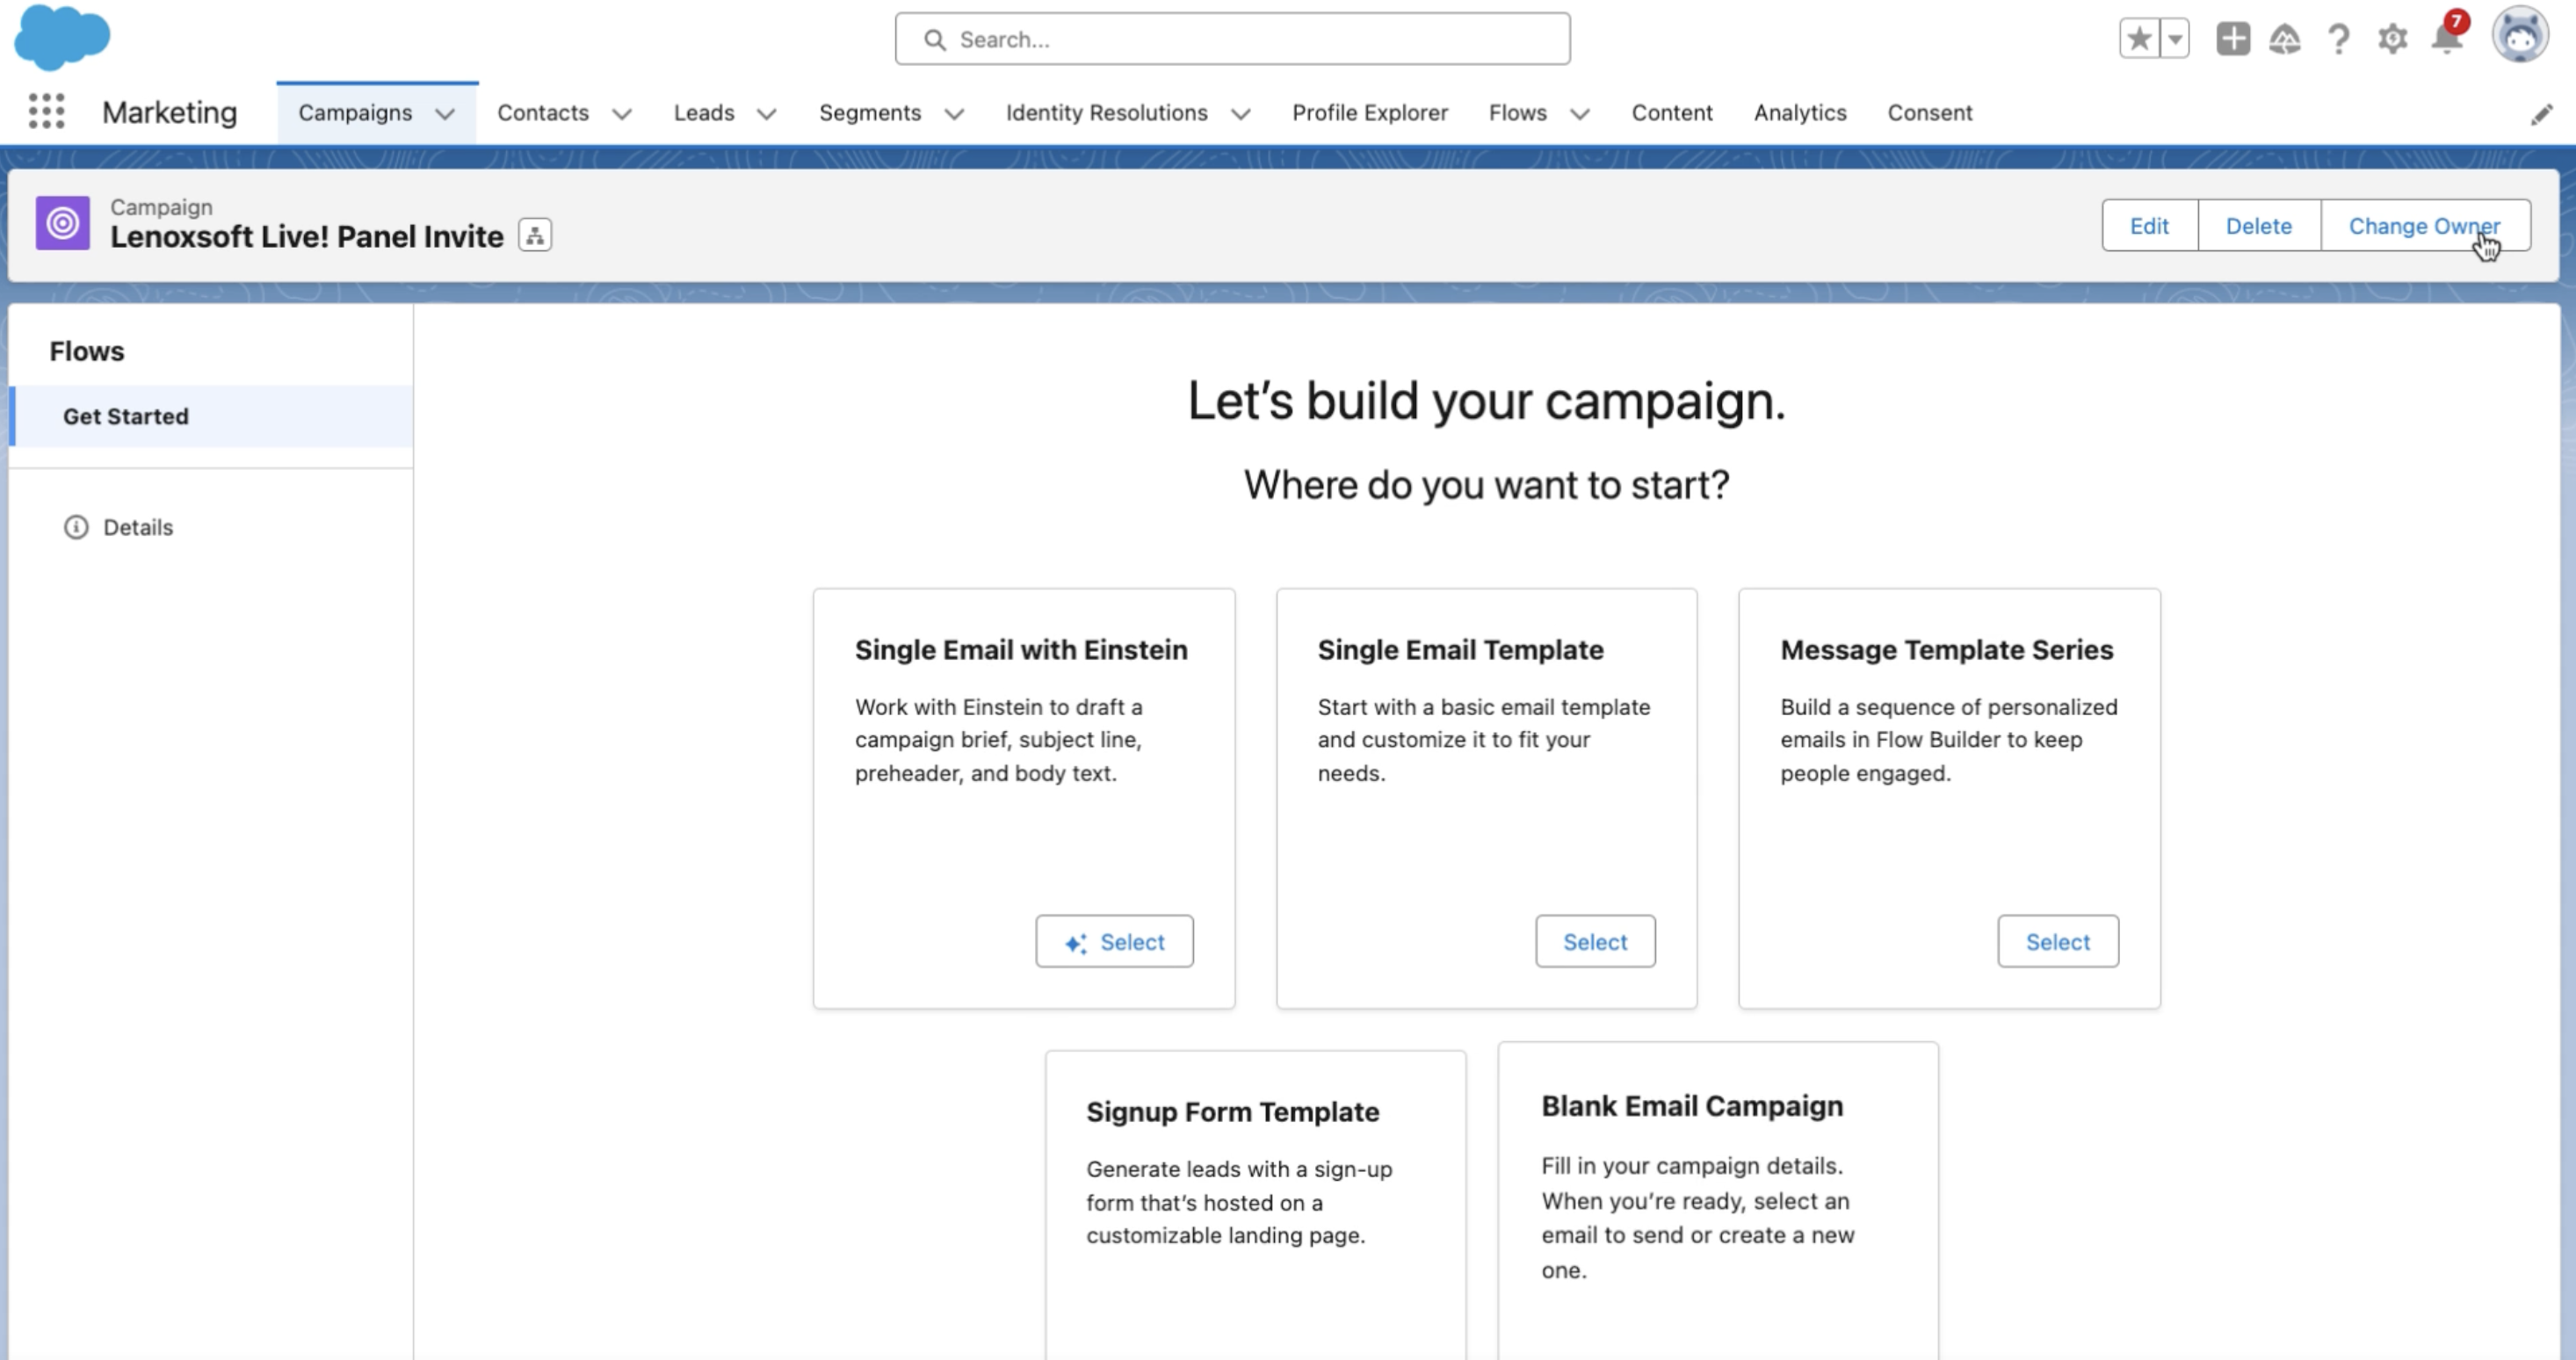Open the Global Actions plus icon
The width and height of the screenshot is (2576, 1360).
click(2232, 39)
